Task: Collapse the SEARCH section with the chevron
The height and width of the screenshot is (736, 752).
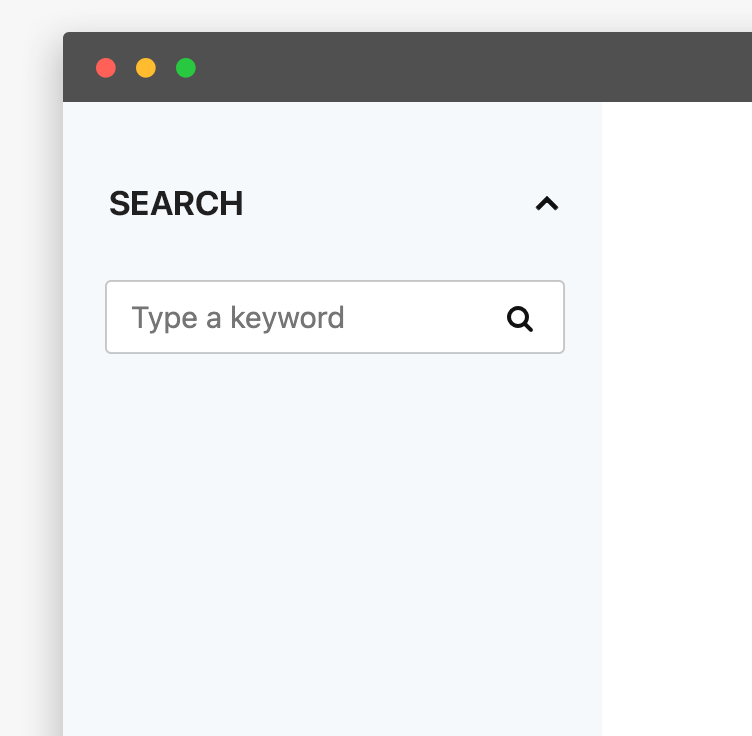Action: pyautogui.click(x=546, y=204)
